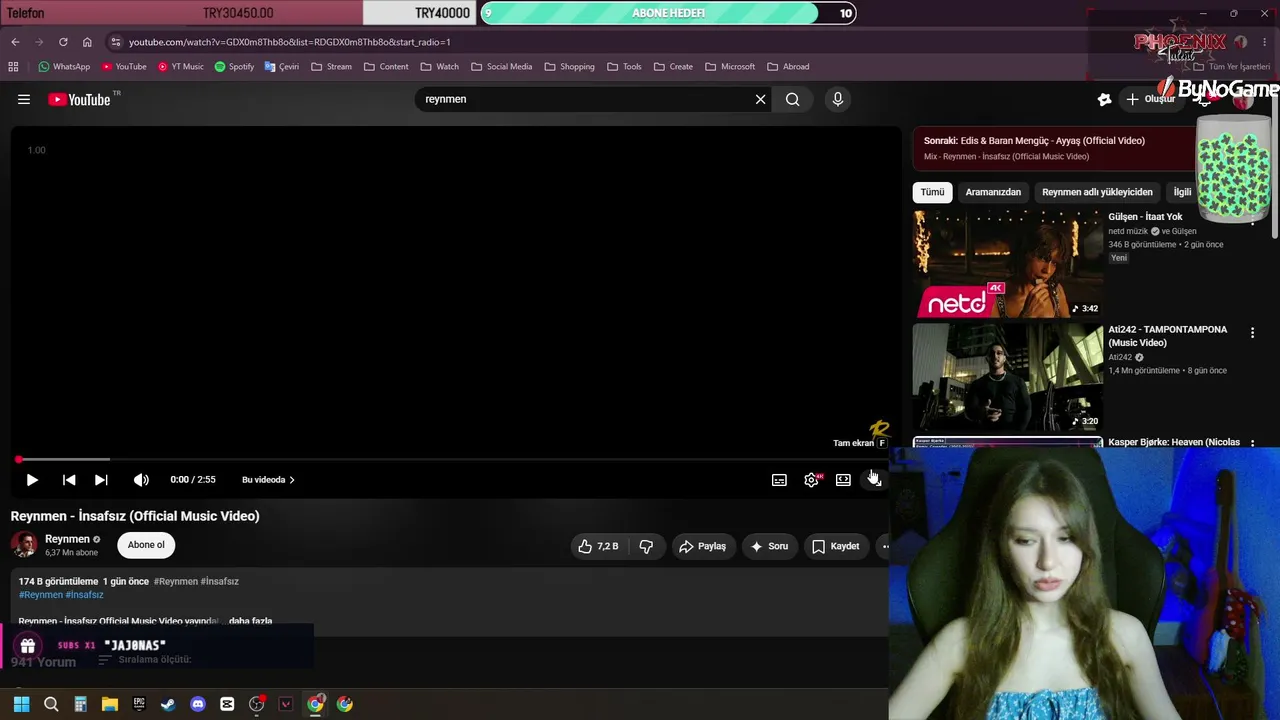Launch Epic Games from the taskbar
The image size is (1280, 720).
[x=139, y=704]
